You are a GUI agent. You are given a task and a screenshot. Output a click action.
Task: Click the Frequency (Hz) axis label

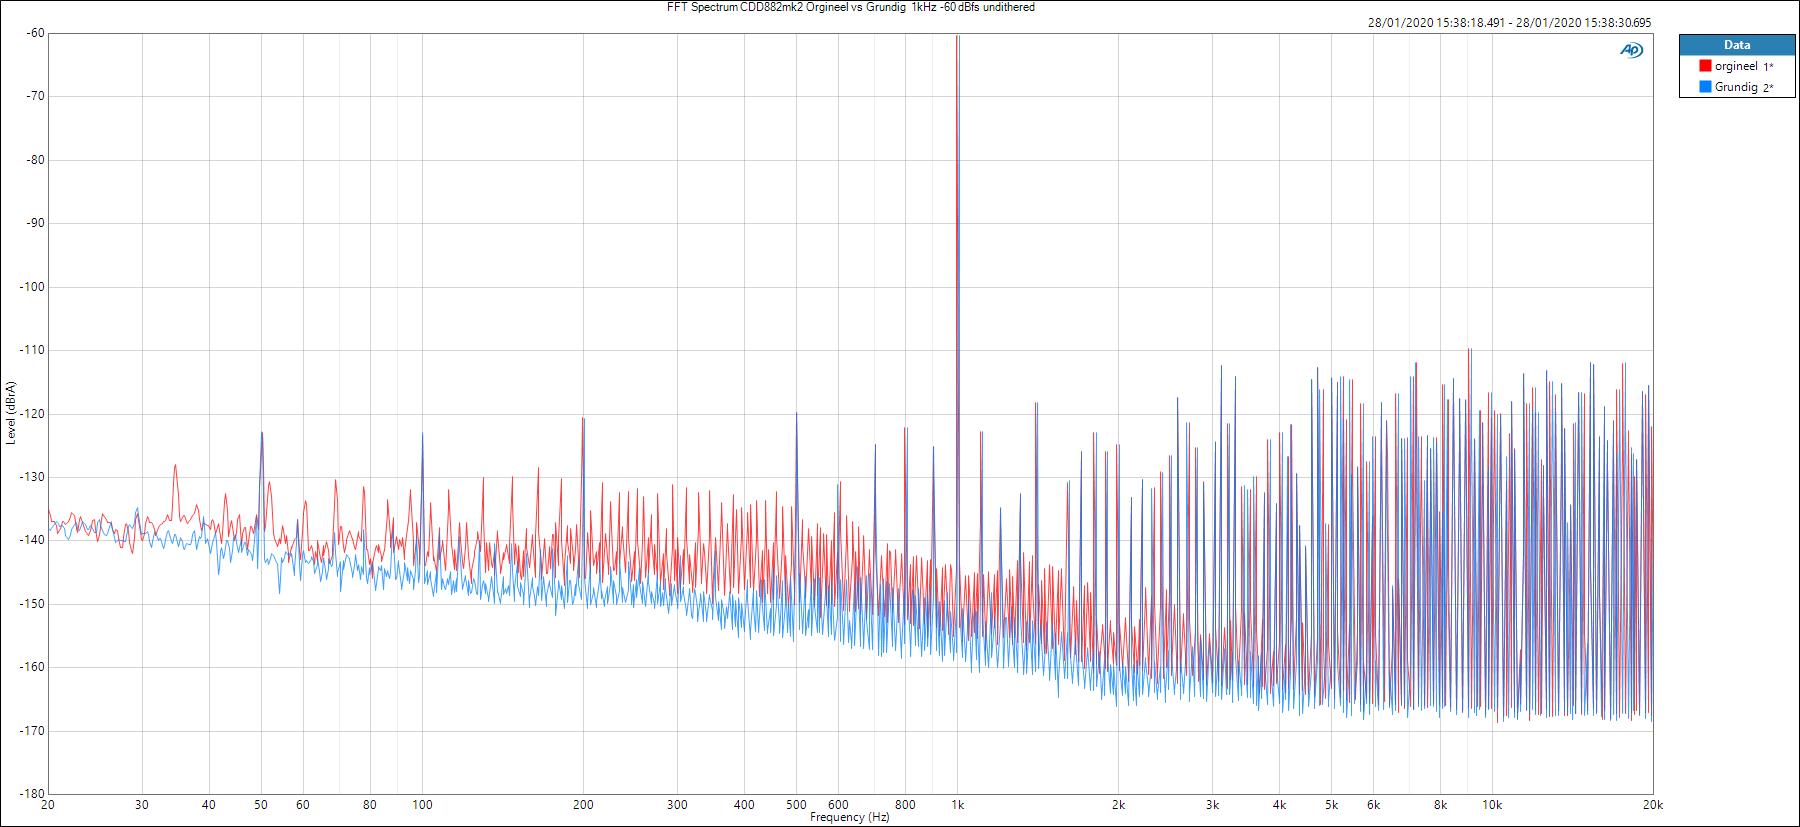(x=849, y=817)
